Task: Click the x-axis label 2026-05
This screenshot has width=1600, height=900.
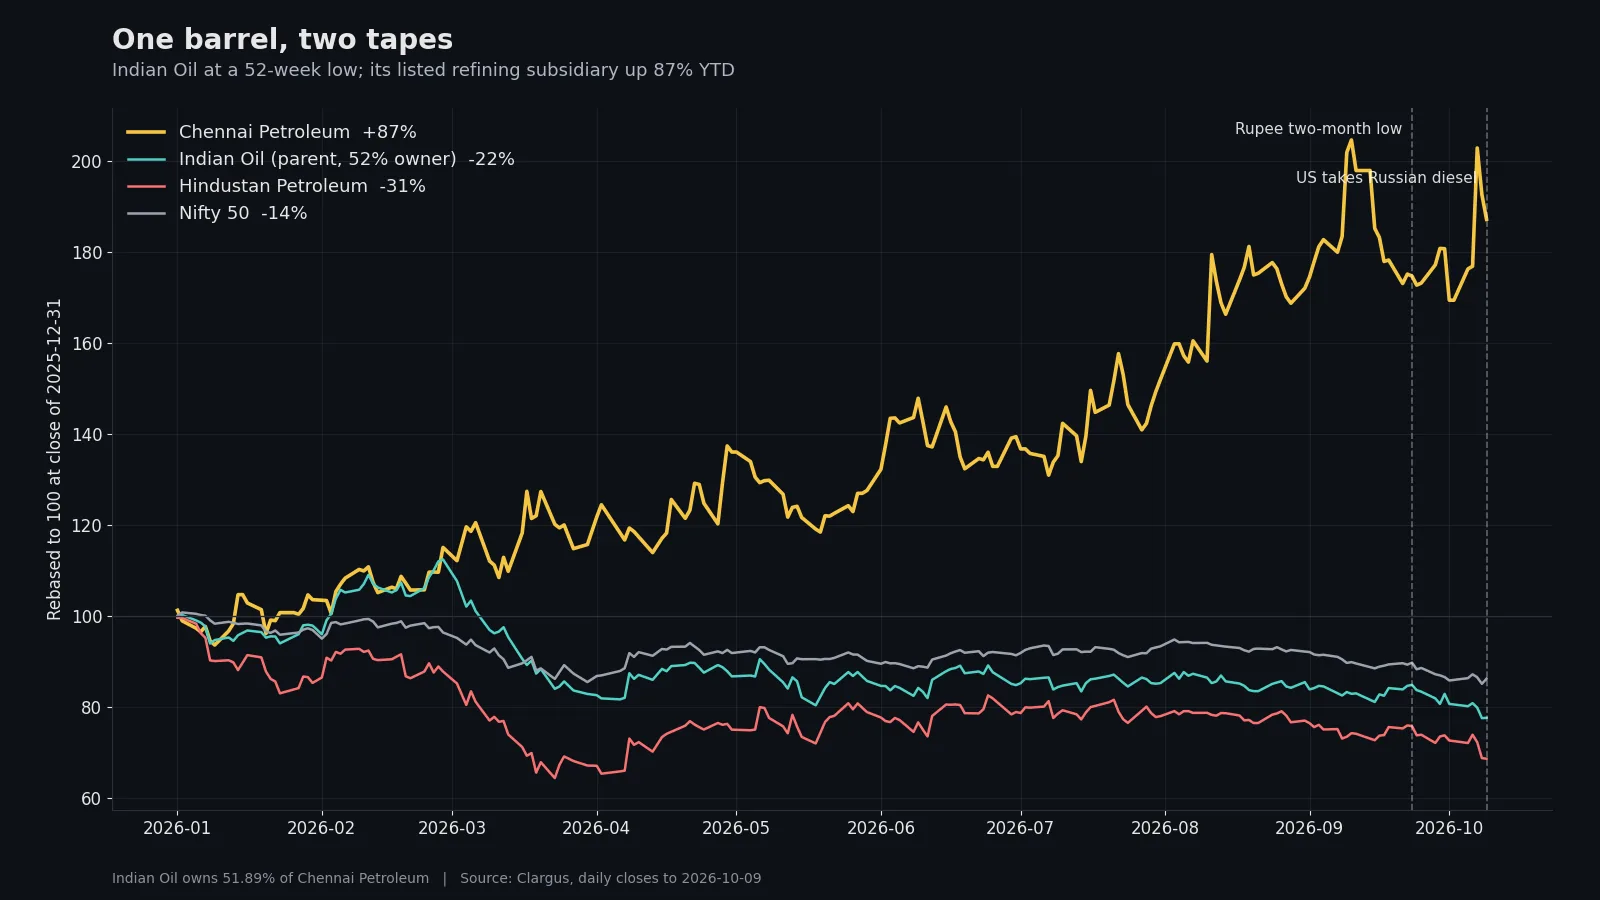Action: pos(736,828)
